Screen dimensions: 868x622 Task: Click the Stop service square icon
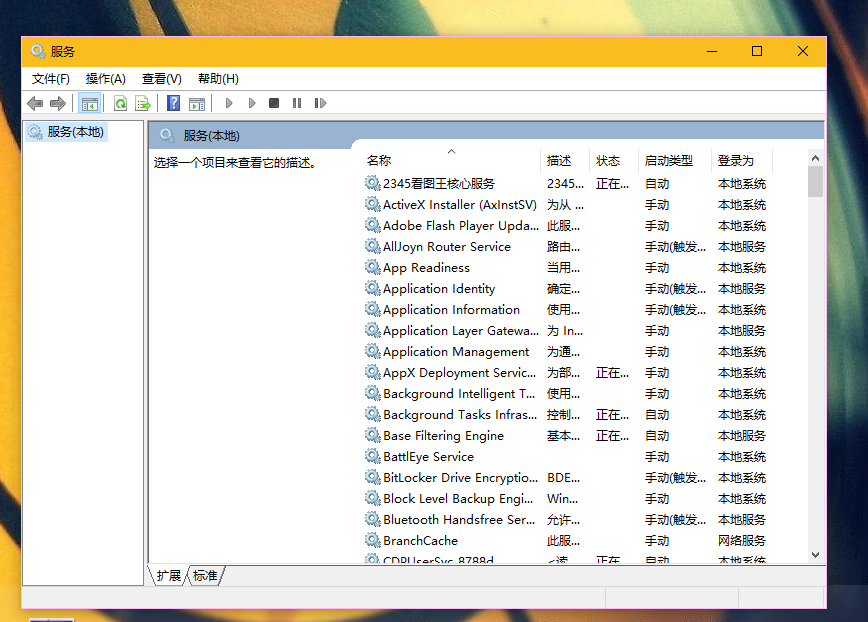pos(273,103)
